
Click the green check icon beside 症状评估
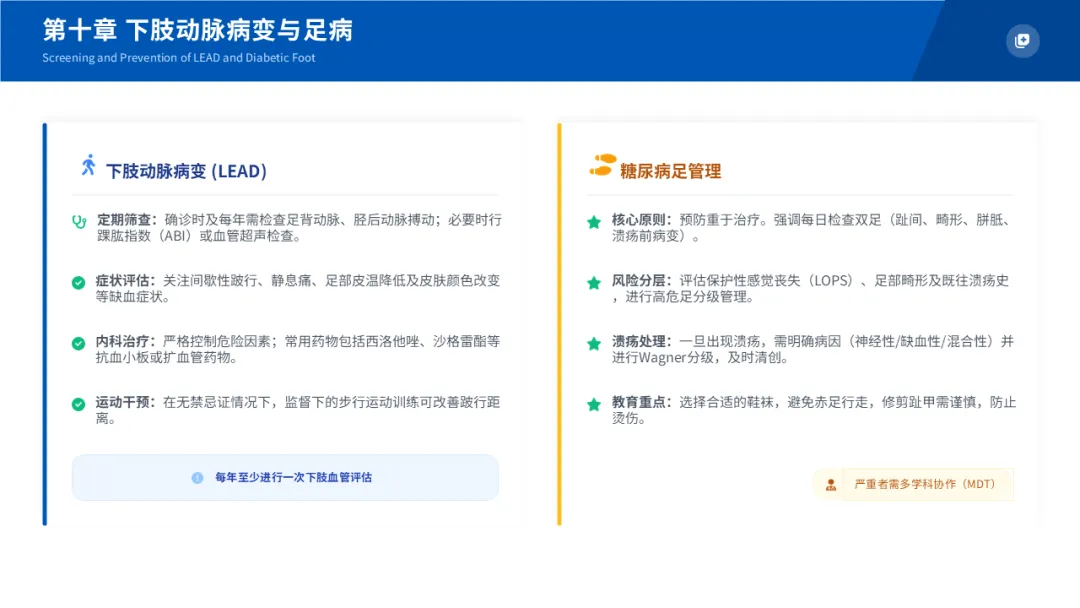(79, 282)
